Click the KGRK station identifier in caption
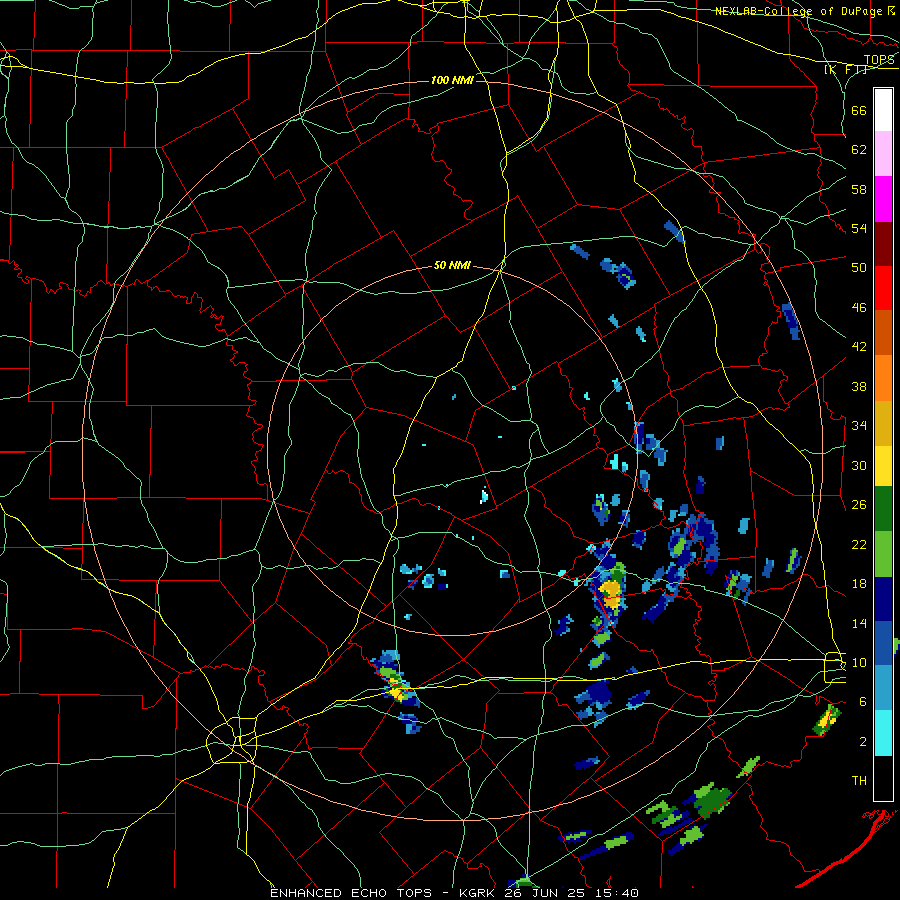900x900 pixels. tap(479, 893)
